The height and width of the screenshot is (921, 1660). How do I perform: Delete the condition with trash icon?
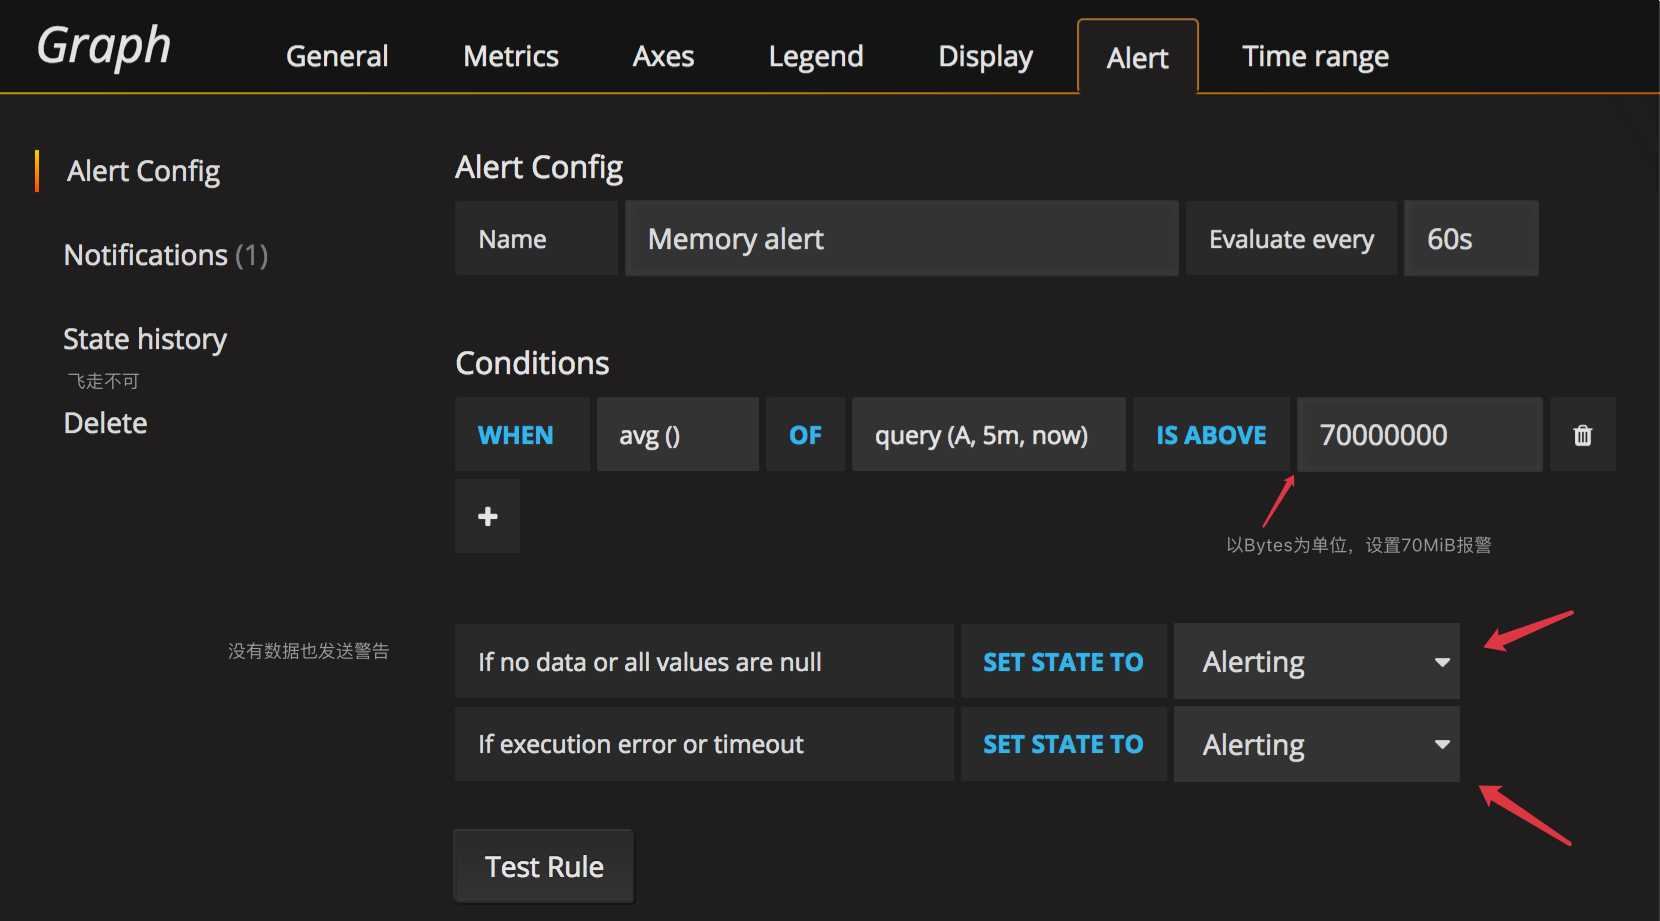point(1582,435)
